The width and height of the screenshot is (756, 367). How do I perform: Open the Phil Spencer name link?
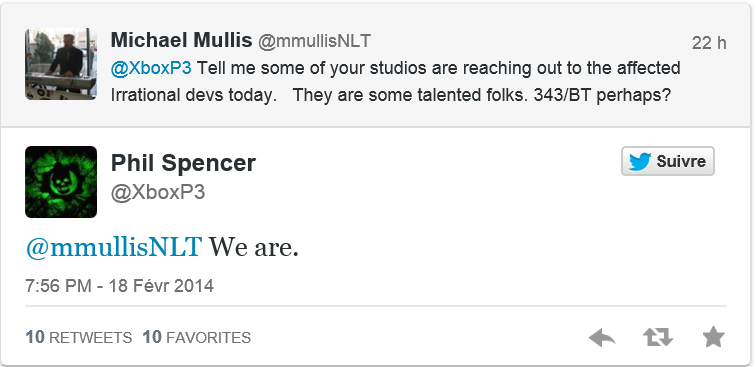[x=183, y=163]
